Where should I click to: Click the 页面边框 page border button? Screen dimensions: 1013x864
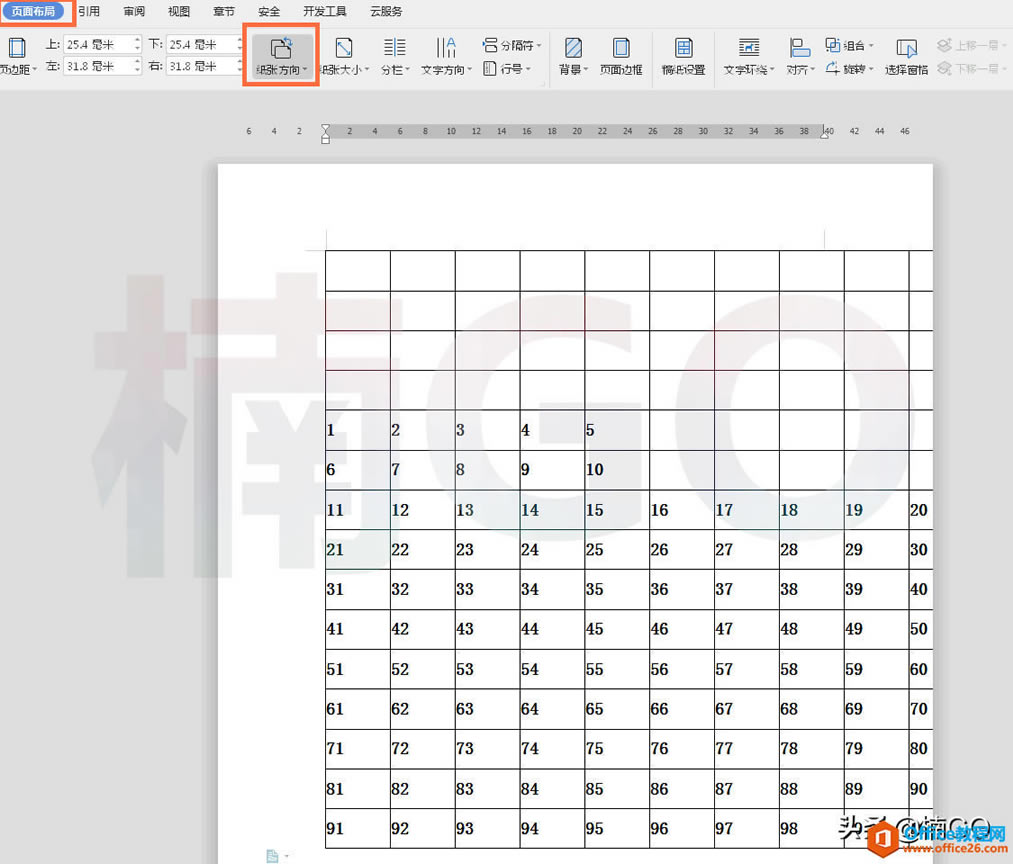tap(621, 56)
